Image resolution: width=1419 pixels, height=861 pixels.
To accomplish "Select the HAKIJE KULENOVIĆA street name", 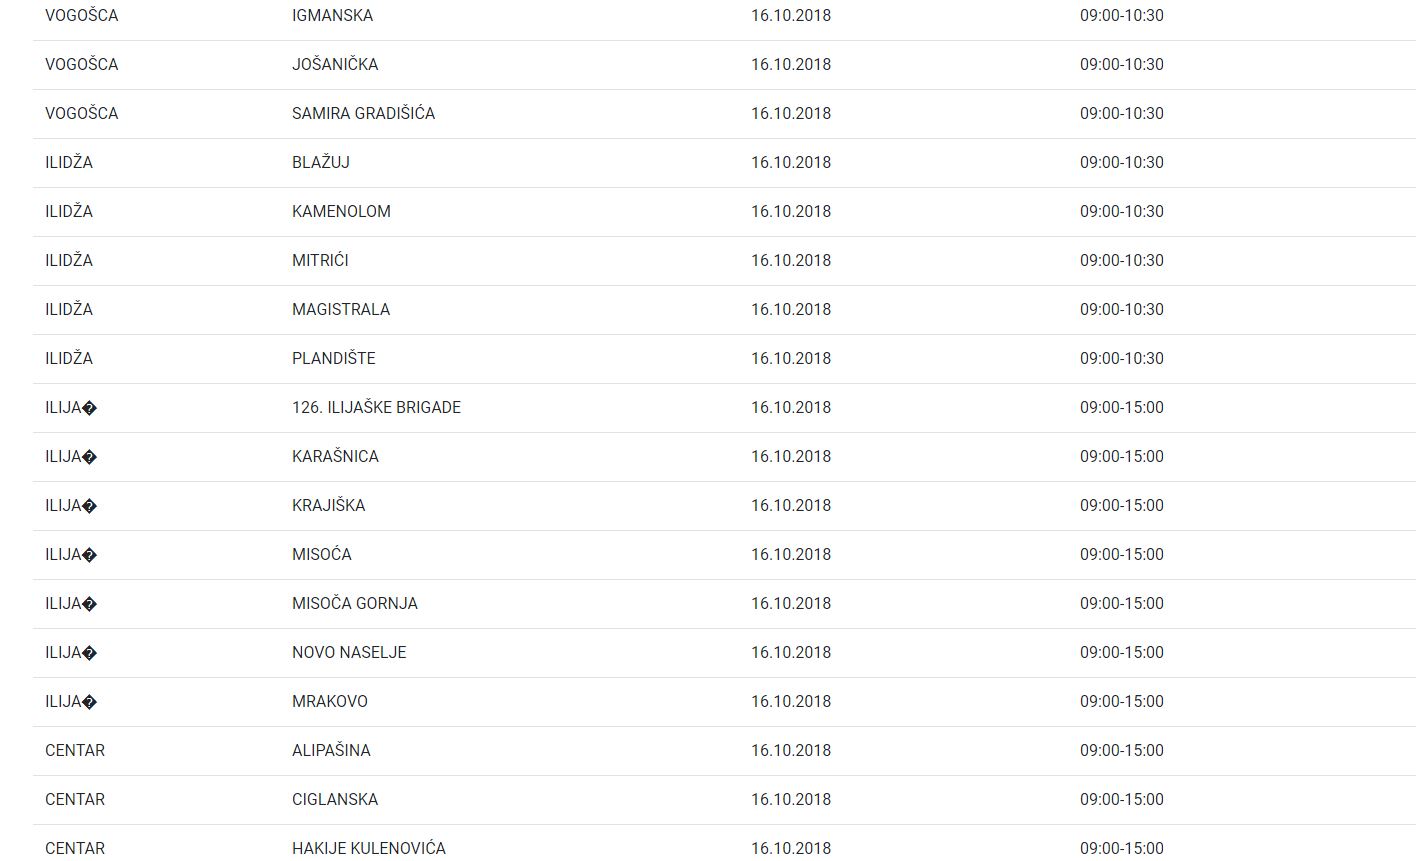I will 369,849.
